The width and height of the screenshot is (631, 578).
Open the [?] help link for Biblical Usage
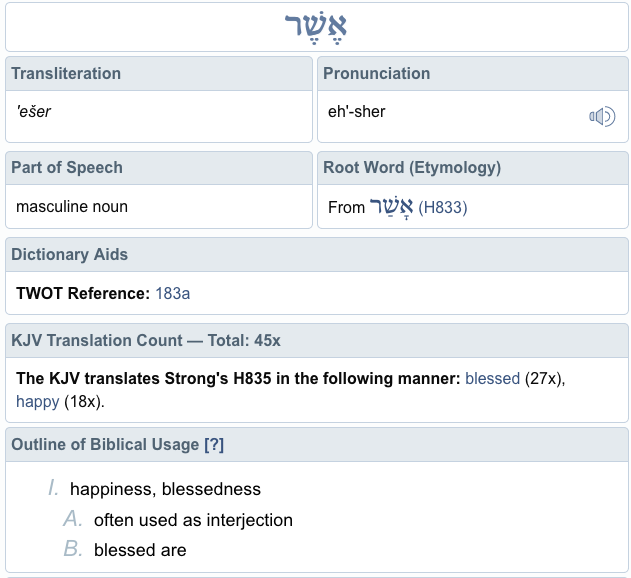pos(214,445)
